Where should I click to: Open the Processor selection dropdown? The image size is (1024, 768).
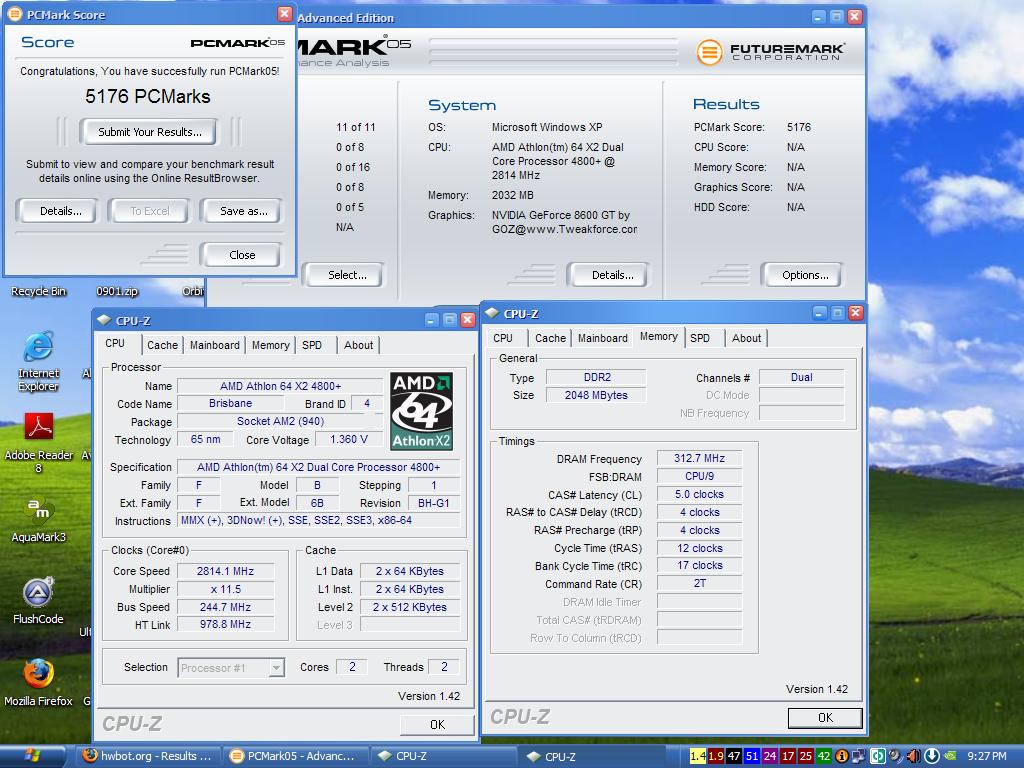(231, 667)
